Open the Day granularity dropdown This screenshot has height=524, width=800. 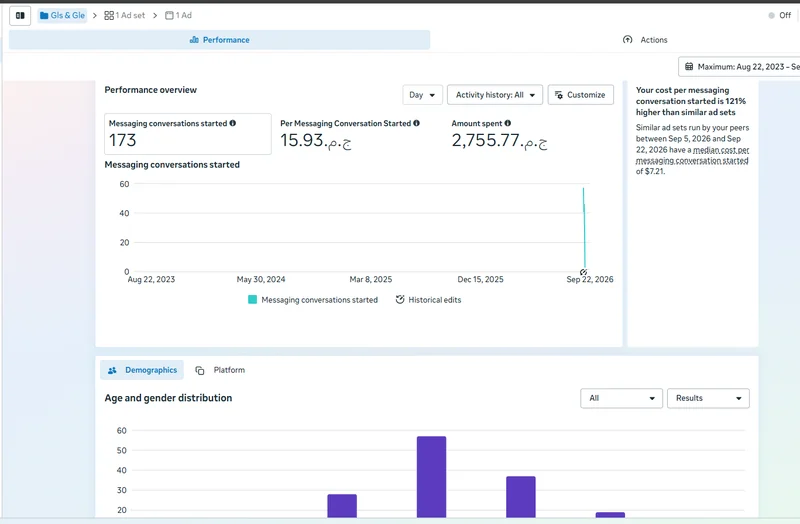point(422,95)
